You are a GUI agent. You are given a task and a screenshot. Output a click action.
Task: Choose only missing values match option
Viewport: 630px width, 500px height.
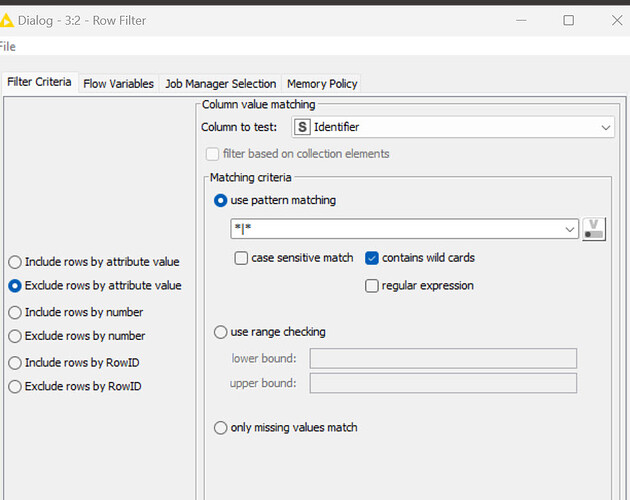[221, 428]
